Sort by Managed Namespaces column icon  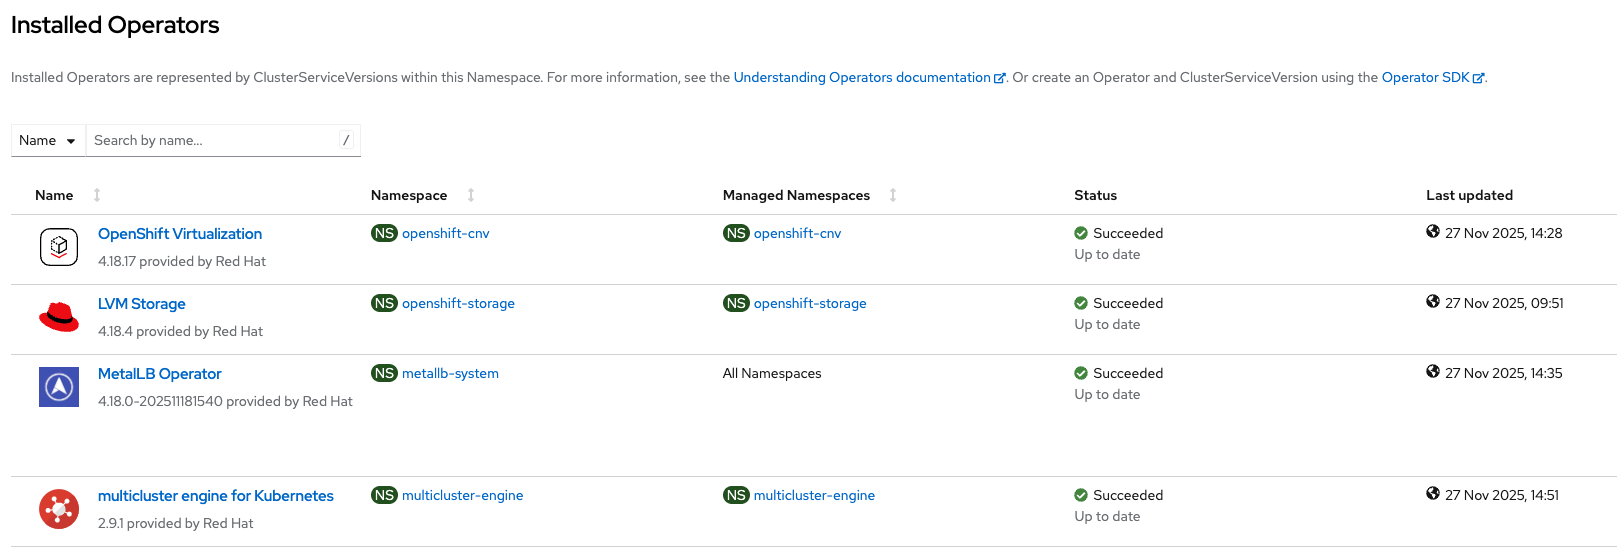[x=893, y=195]
